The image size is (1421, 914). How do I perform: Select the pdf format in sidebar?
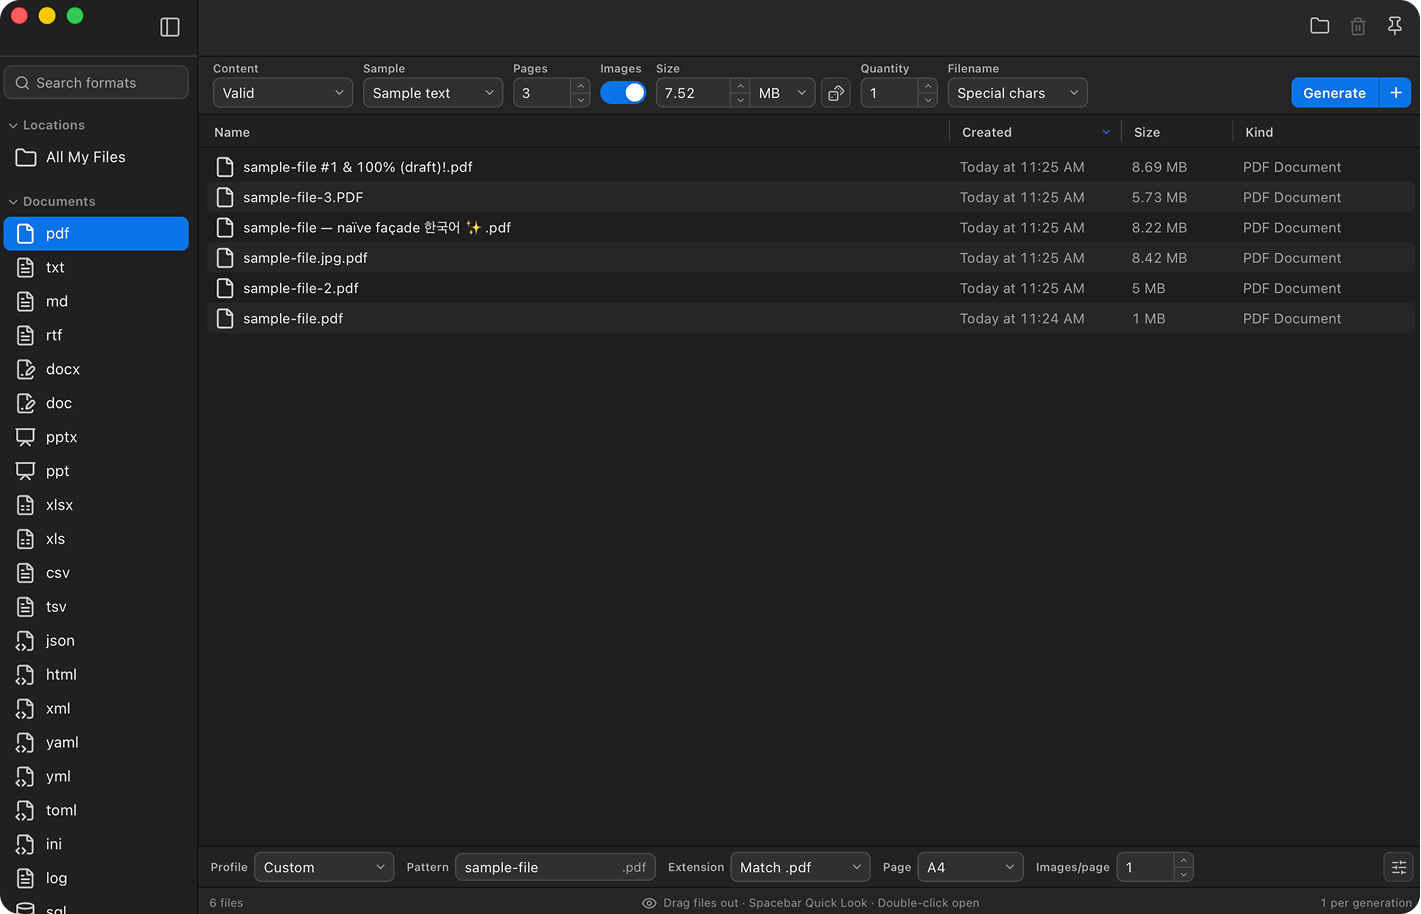tap(96, 233)
